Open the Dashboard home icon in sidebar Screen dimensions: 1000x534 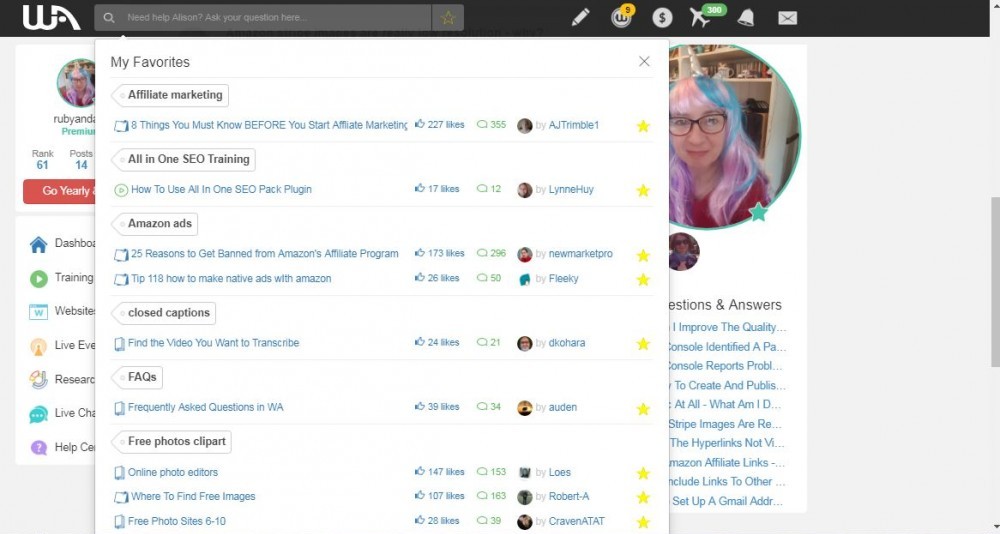pyautogui.click(x=38, y=244)
